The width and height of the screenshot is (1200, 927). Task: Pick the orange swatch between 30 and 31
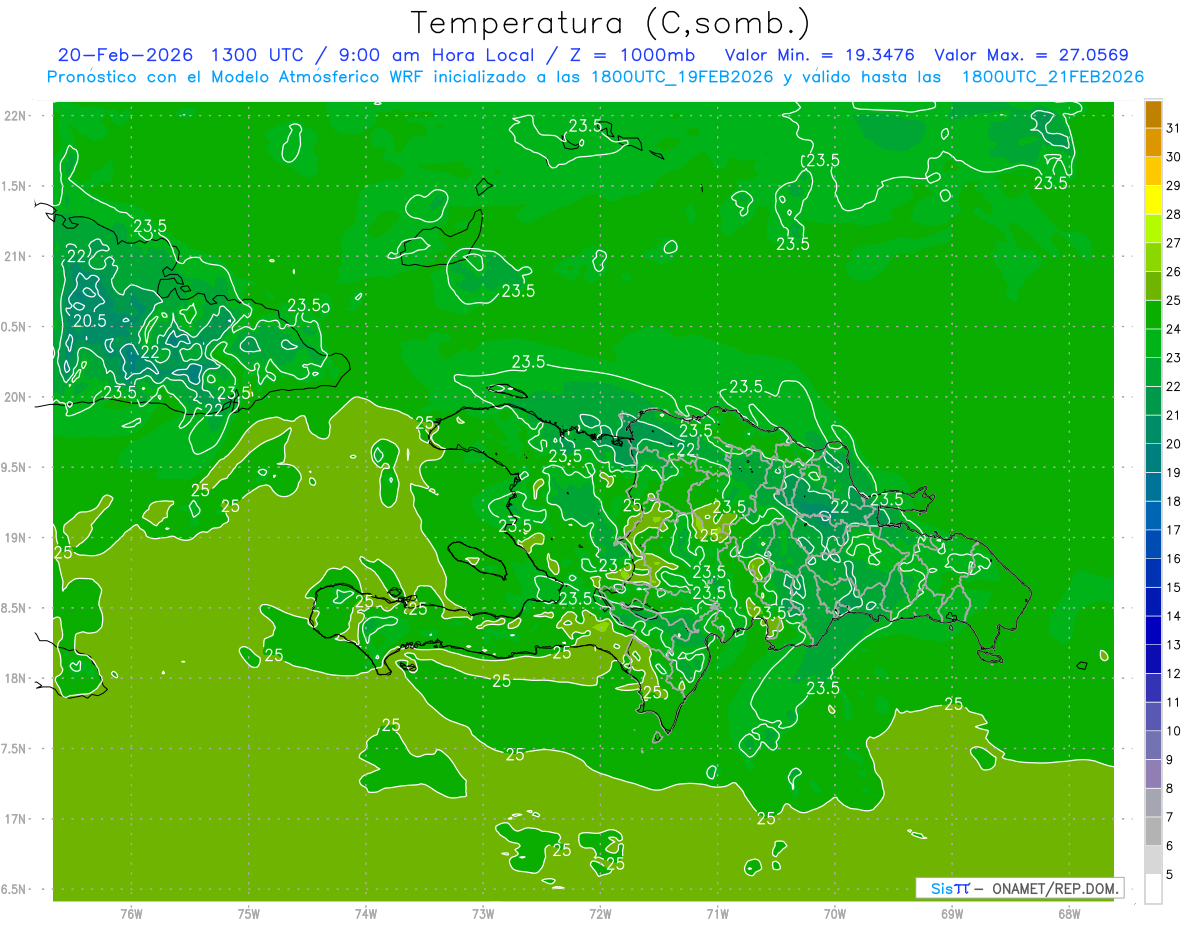coord(1153,142)
